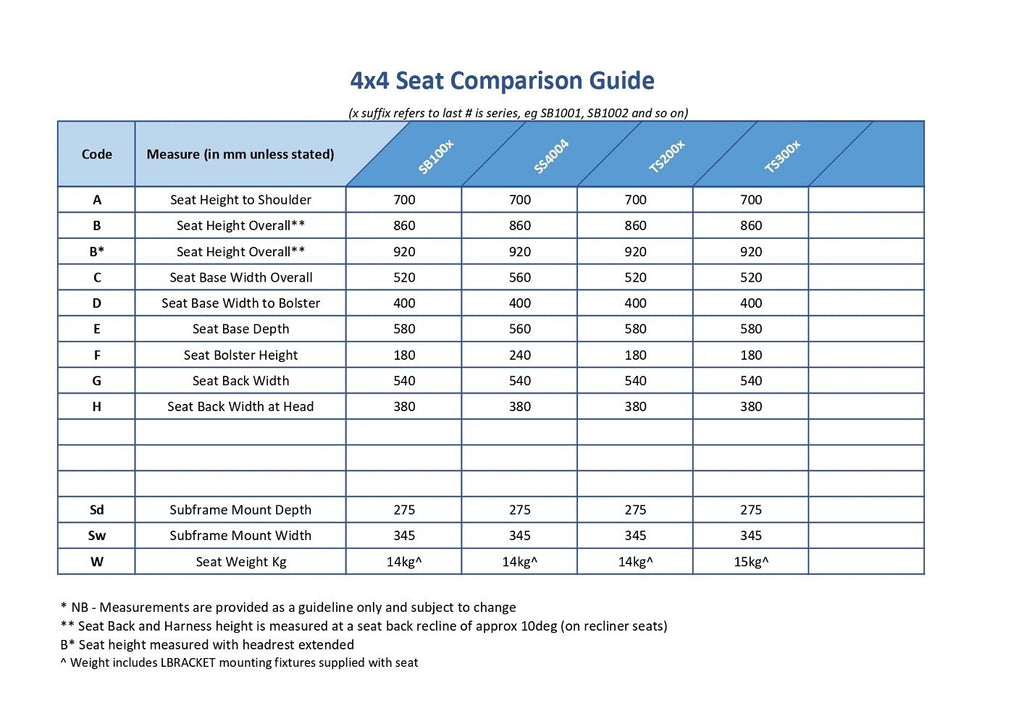Viewport: 1024px width, 724px height.
Task: Select the Seat Base Depth row label
Action: pos(240,329)
